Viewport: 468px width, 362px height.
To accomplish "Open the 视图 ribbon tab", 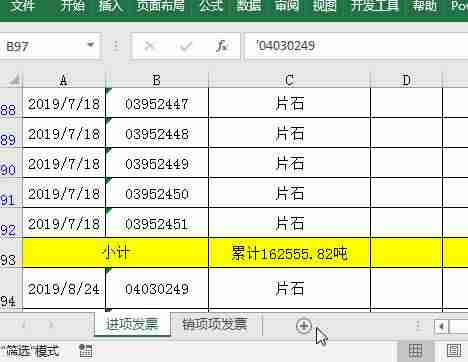I will point(324,6).
